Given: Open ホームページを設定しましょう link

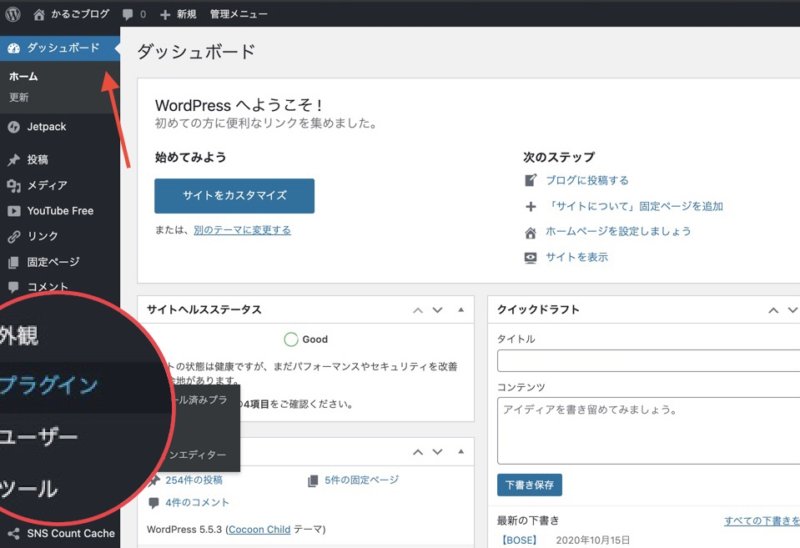Looking at the screenshot, I should (618, 232).
